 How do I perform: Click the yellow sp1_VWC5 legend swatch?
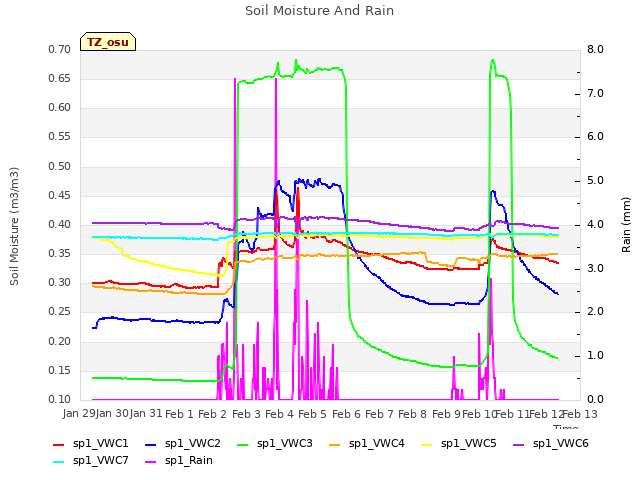pyautogui.click(x=427, y=444)
